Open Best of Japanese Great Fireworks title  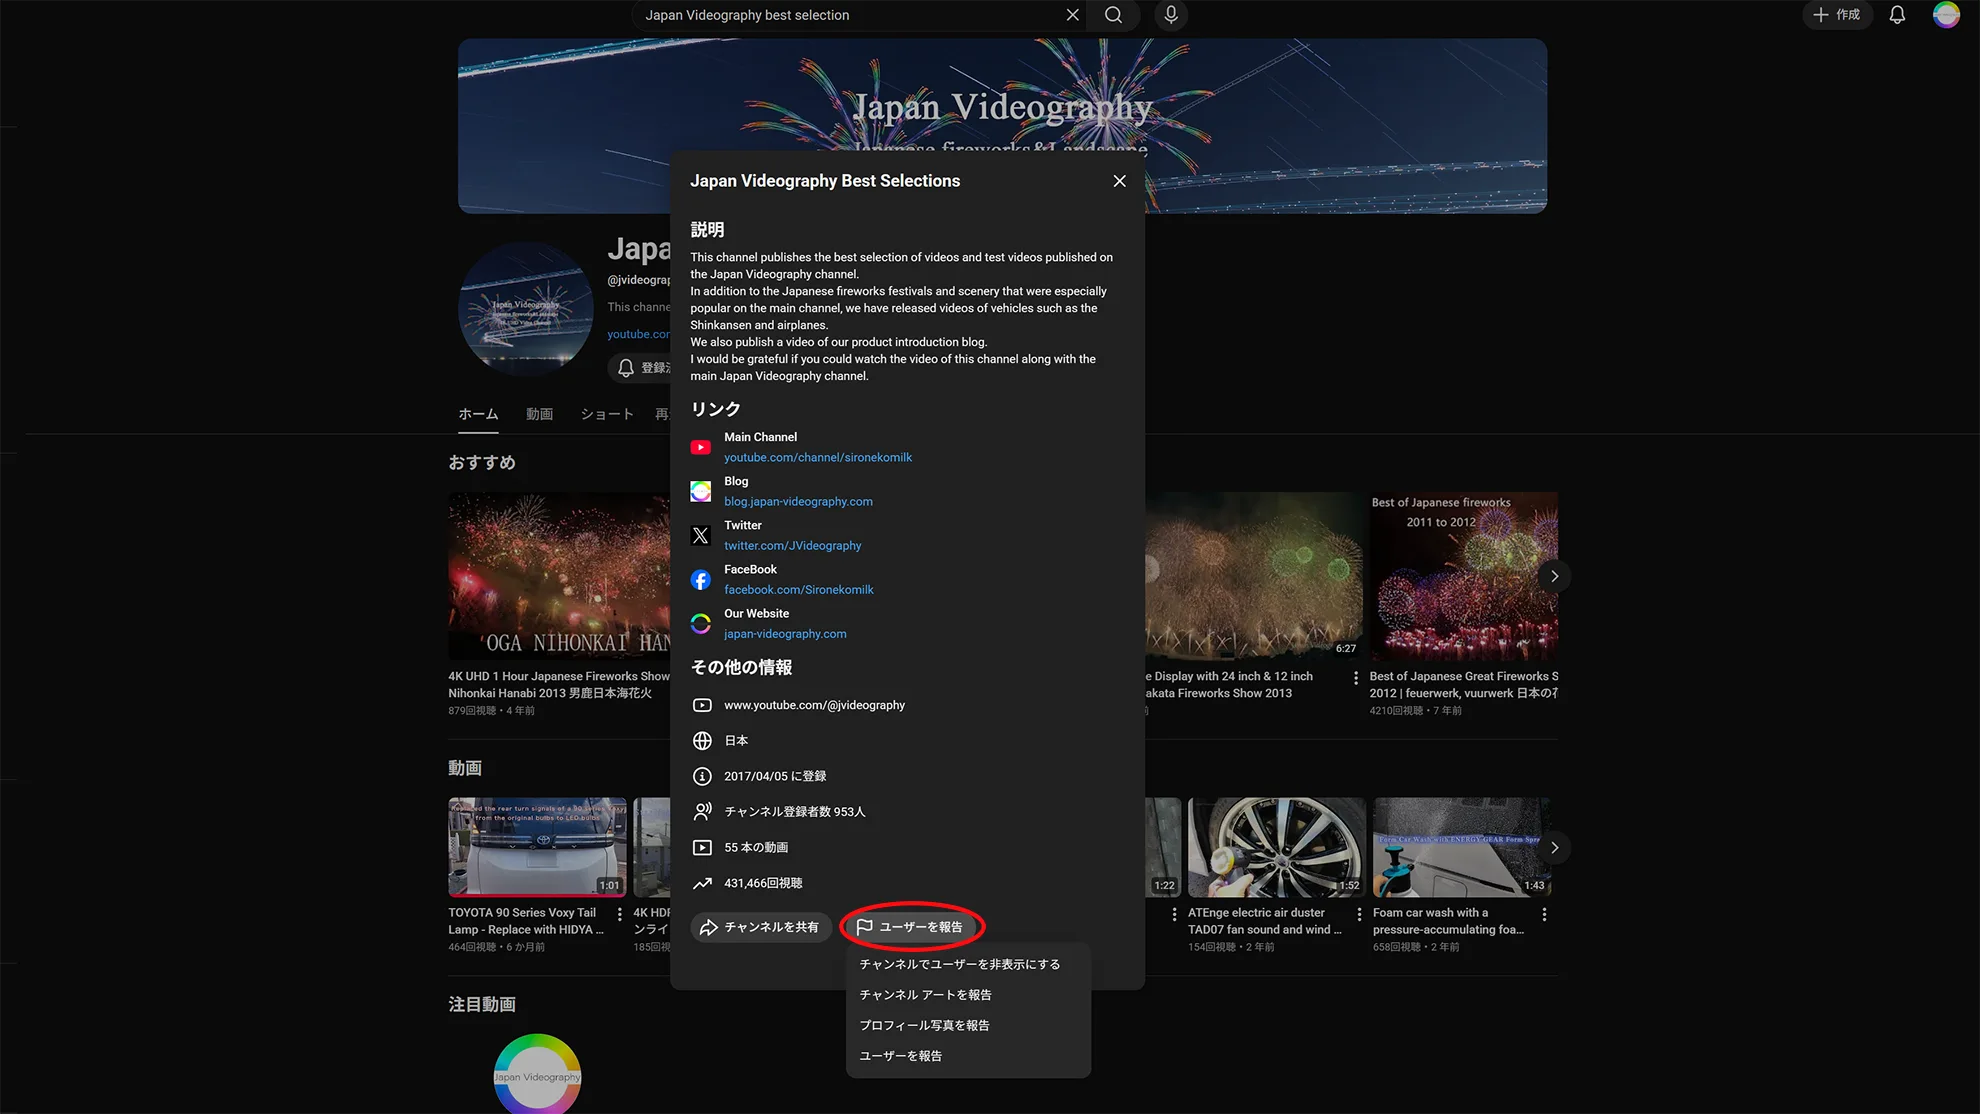pos(1464,684)
